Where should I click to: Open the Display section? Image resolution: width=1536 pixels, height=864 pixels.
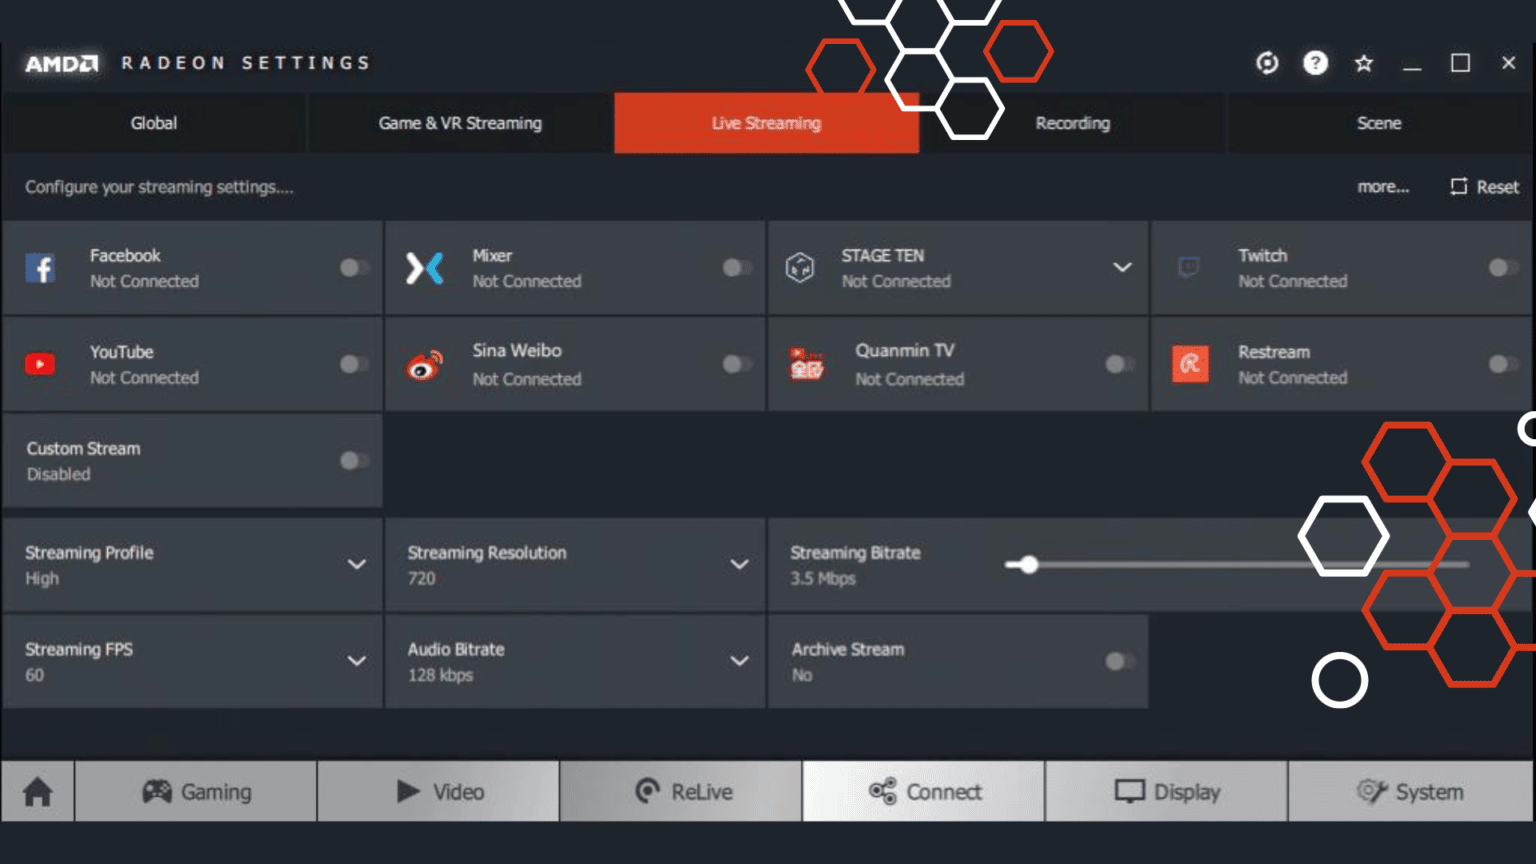1167,792
